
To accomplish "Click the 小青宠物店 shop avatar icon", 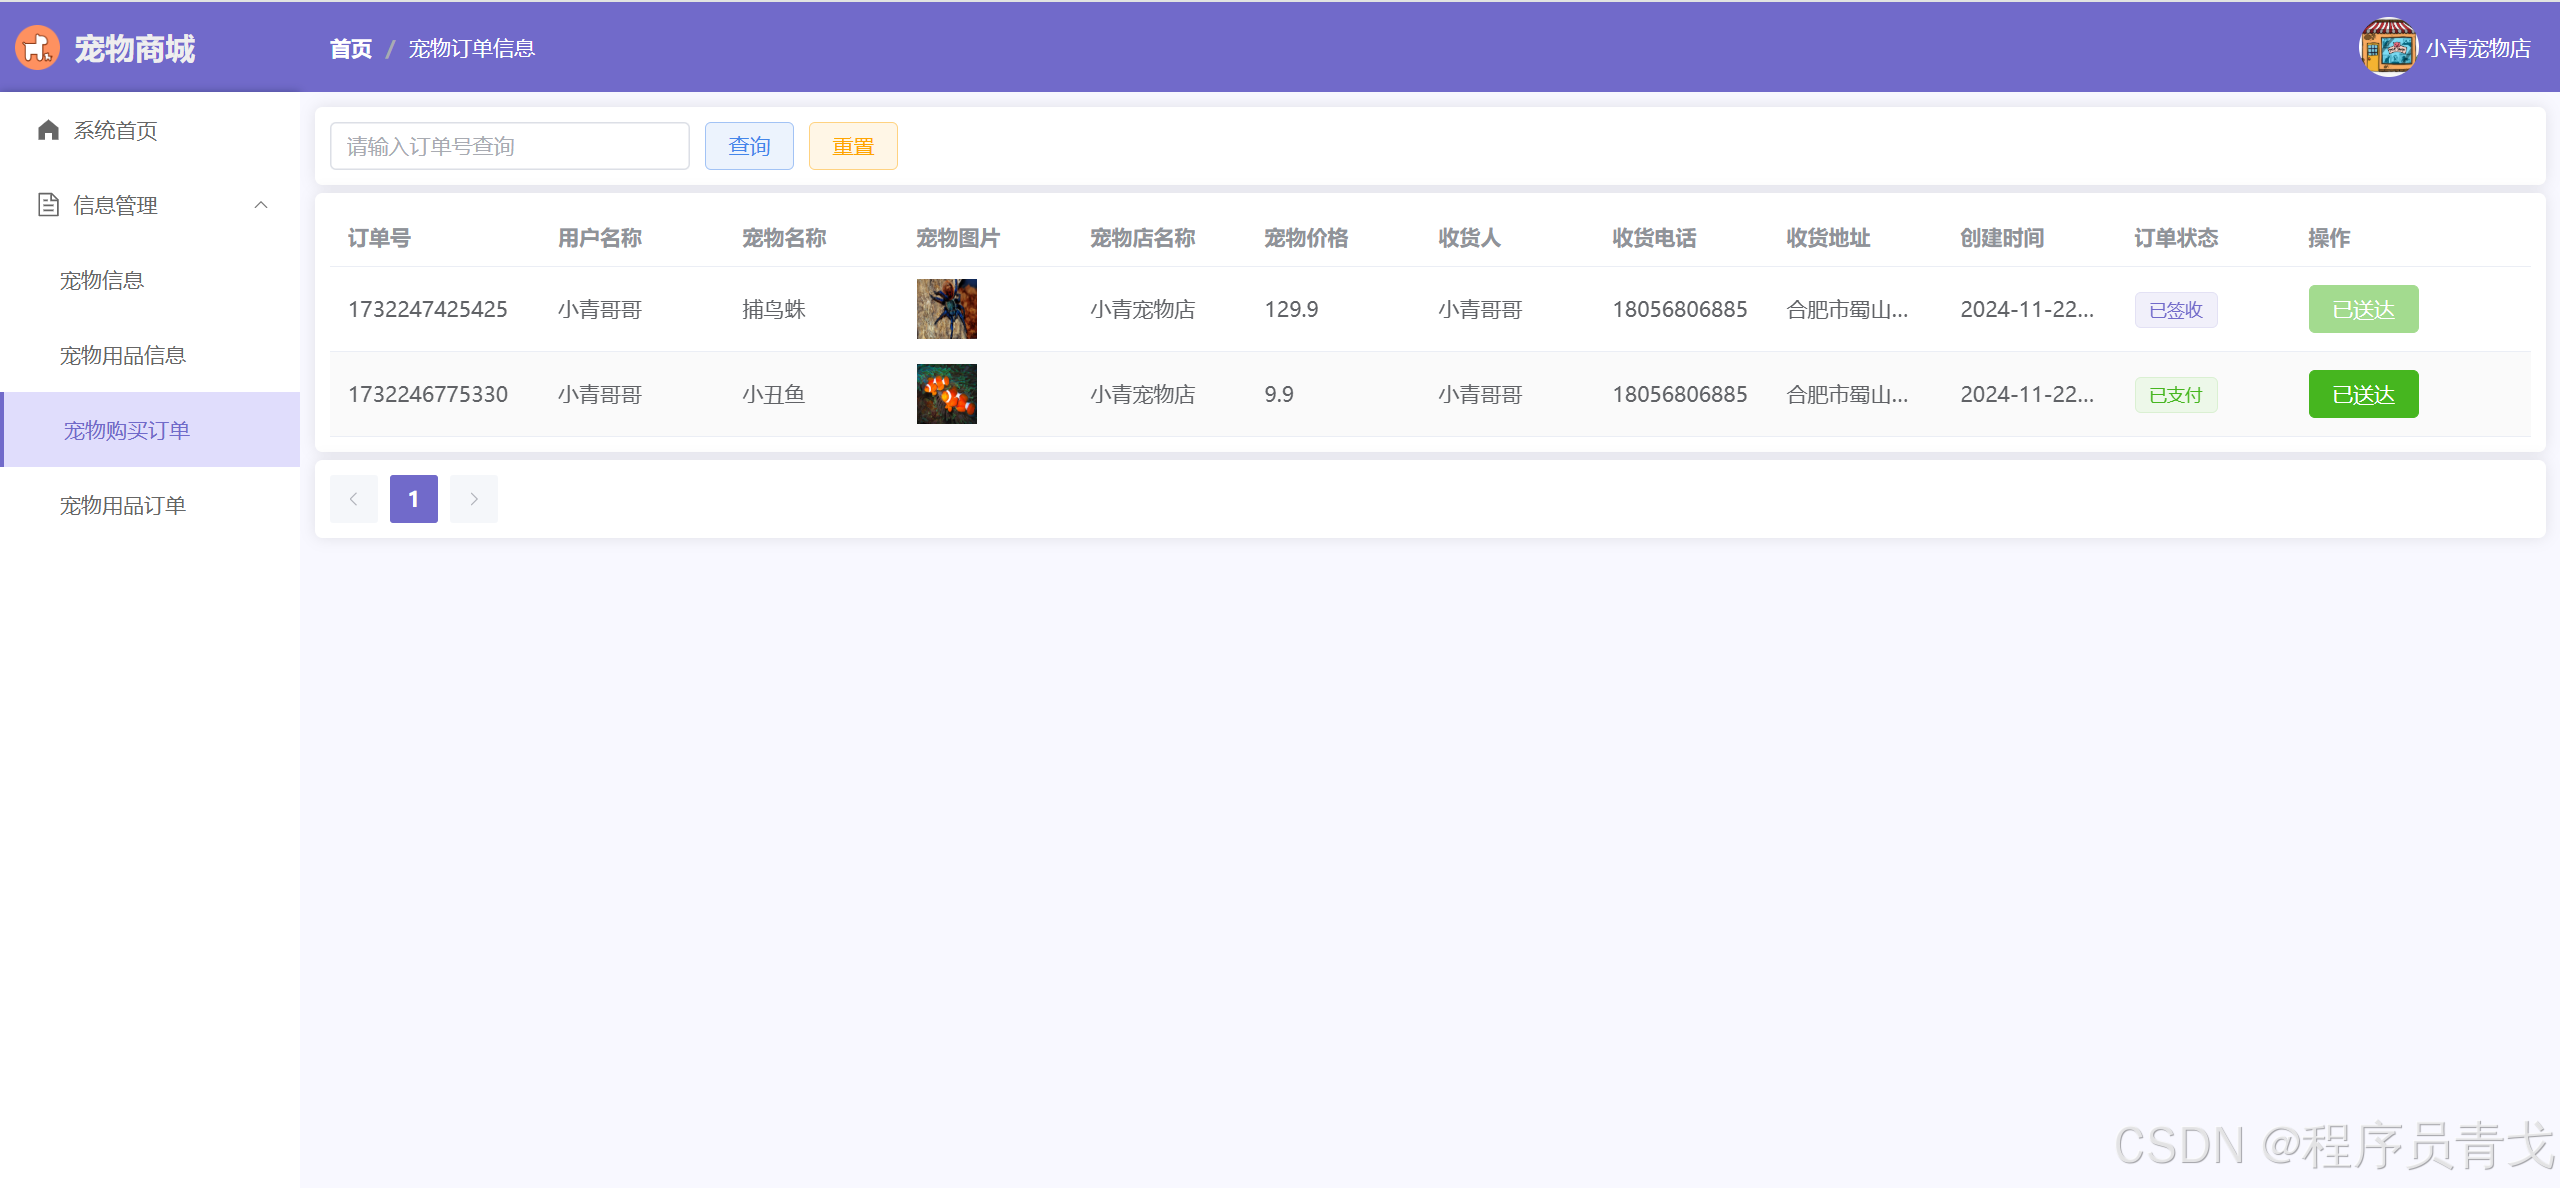I will (2388, 48).
